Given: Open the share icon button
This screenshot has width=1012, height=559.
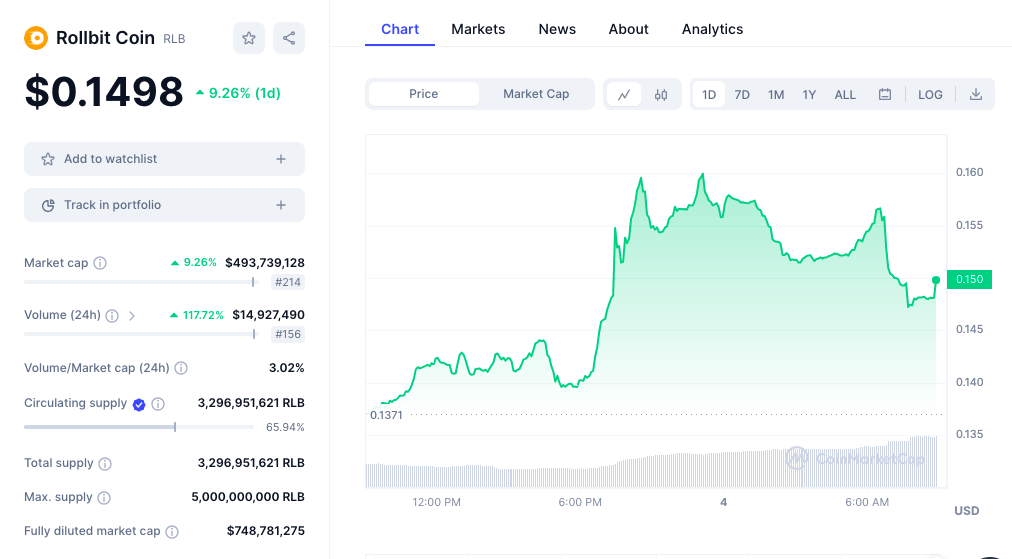Looking at the screenshot, I should point(289,38).
